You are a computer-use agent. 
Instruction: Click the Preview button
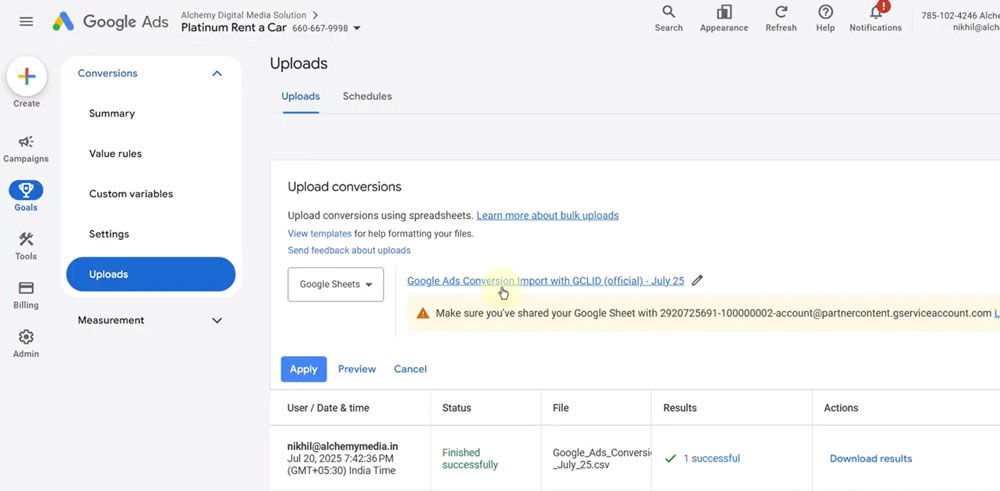click(x=357, y=369)
